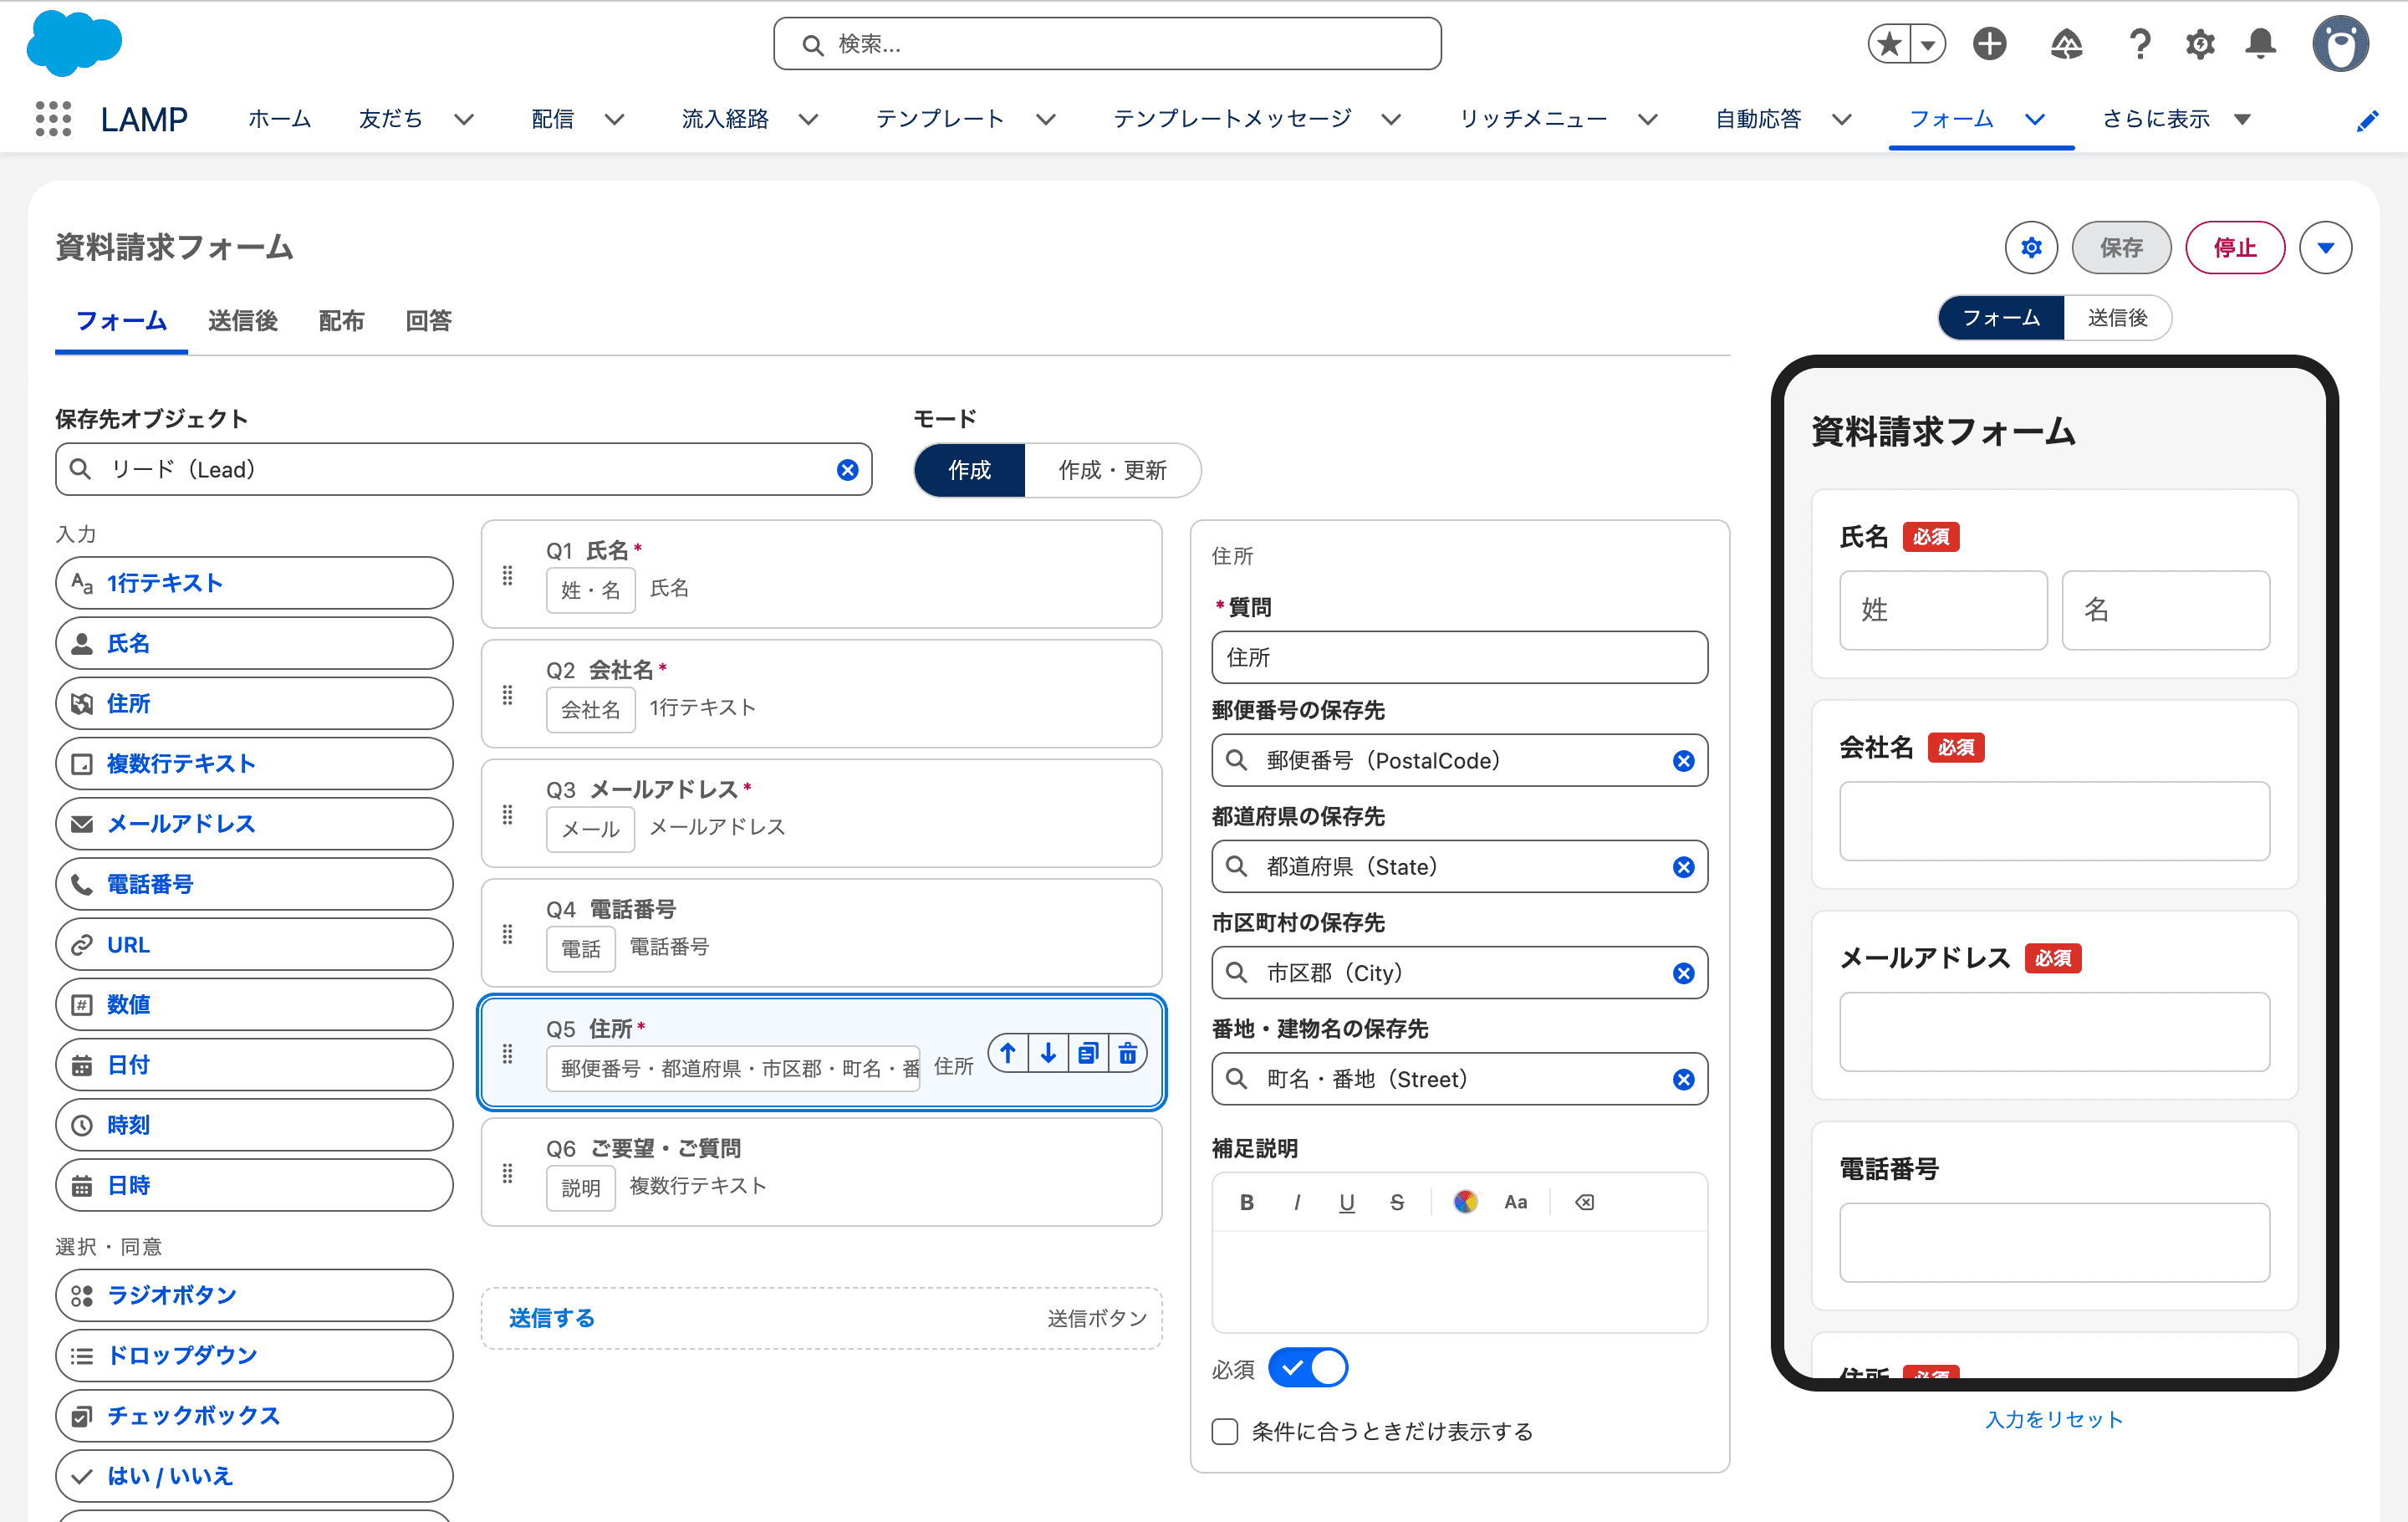
Task: Click the 停止 button
Action: pyautogui.click(x=2235, y=247)
